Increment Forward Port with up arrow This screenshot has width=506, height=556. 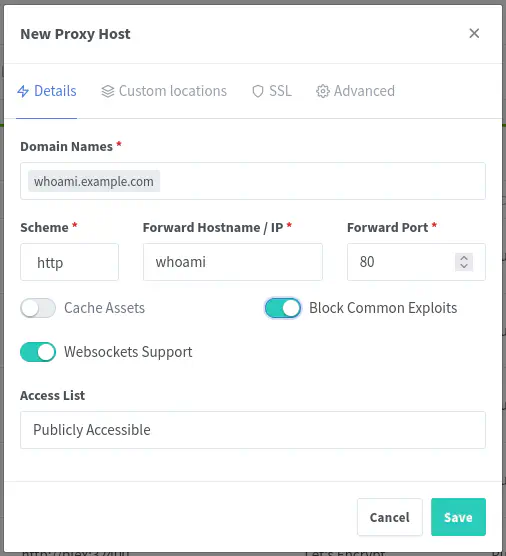(464, 258)
